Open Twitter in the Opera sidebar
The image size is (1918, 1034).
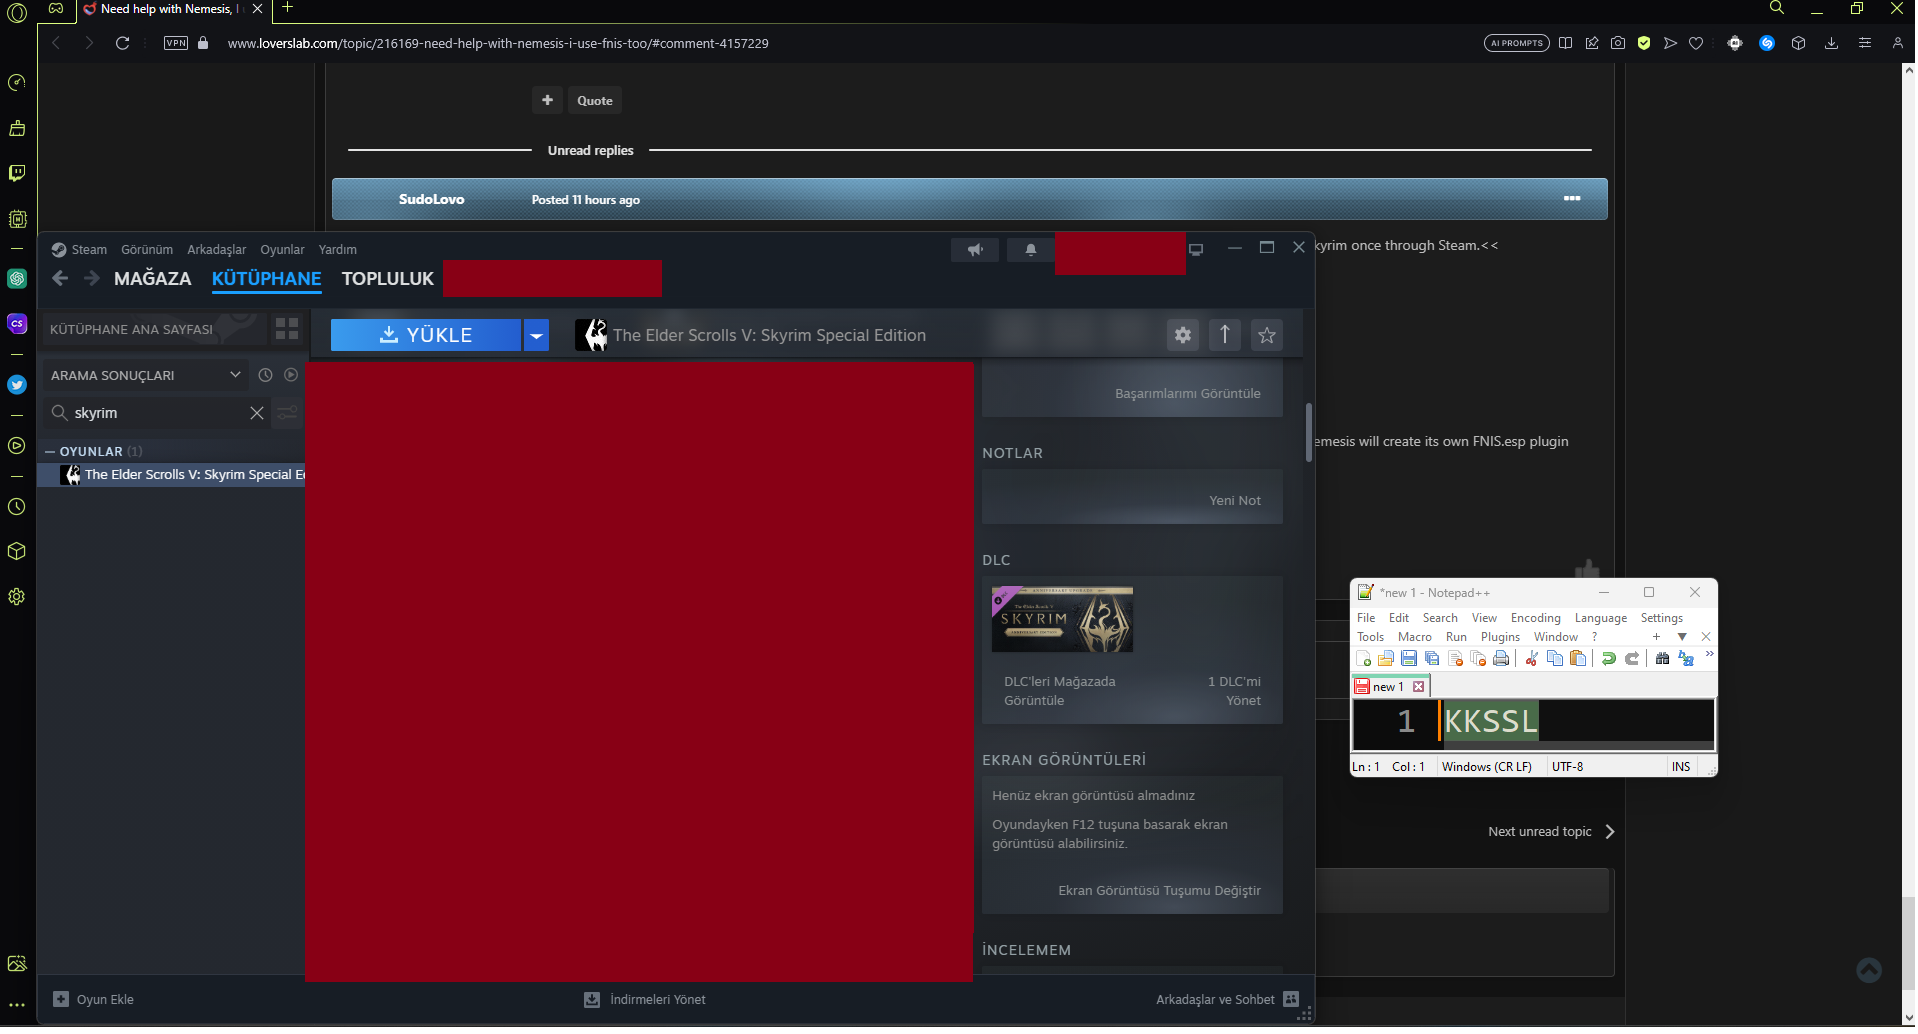pos(17,385)
